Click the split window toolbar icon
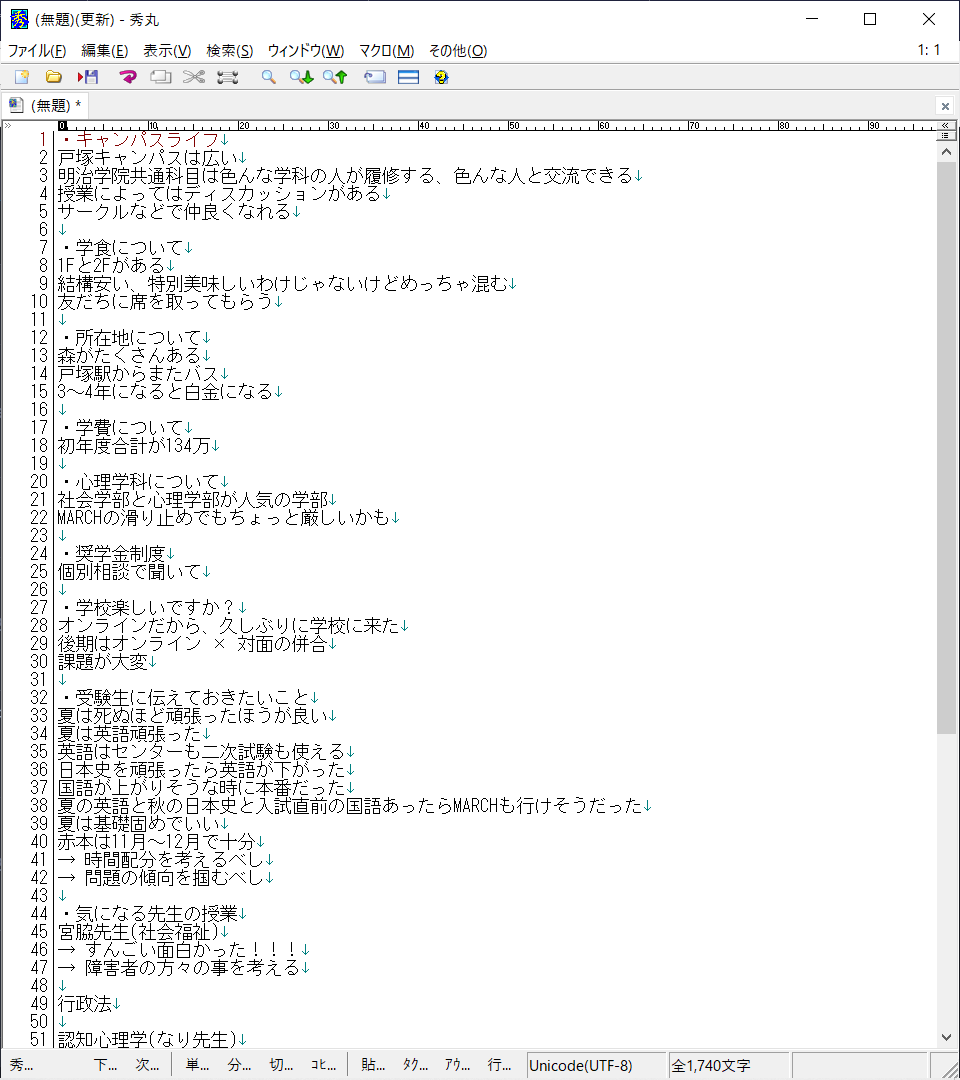 408,77
